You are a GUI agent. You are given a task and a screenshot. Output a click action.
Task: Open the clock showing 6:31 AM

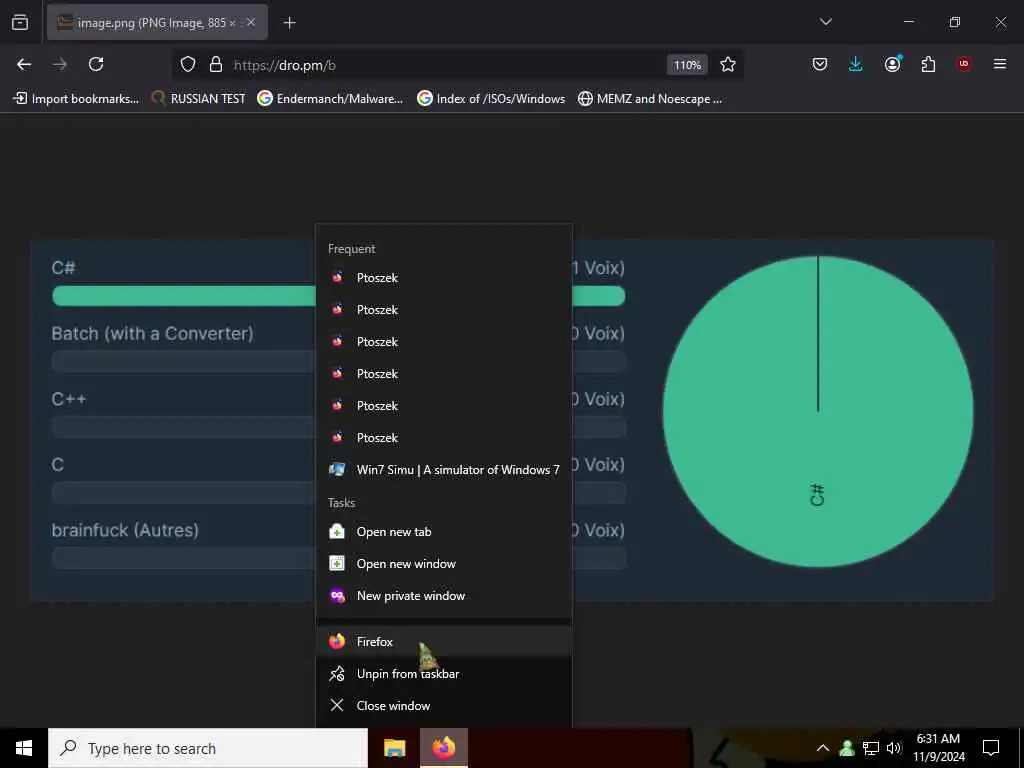(x=938, y=748)
